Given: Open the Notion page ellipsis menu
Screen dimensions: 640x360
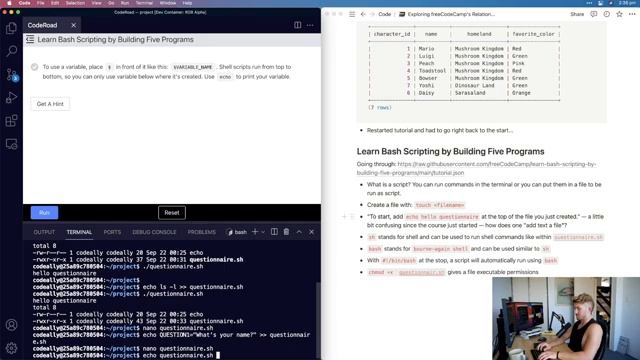Looking at the screenshot, I should coord(632,14).
